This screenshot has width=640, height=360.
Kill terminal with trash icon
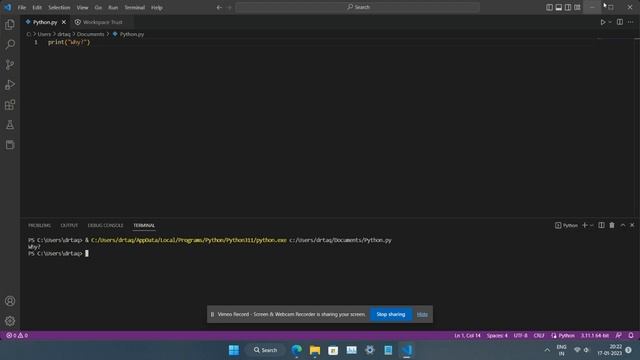pyautogui.click(x=612, y=225)
